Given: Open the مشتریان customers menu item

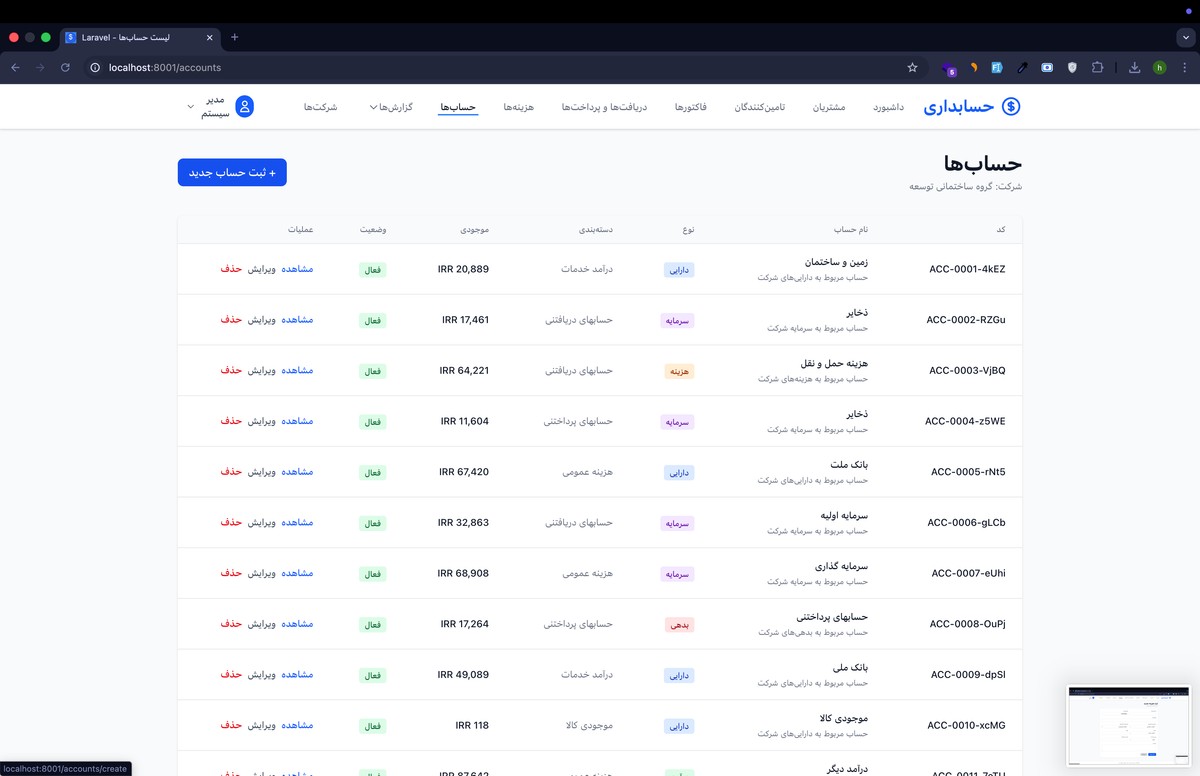Looking at the screenshot, I should tap(828, 107).
